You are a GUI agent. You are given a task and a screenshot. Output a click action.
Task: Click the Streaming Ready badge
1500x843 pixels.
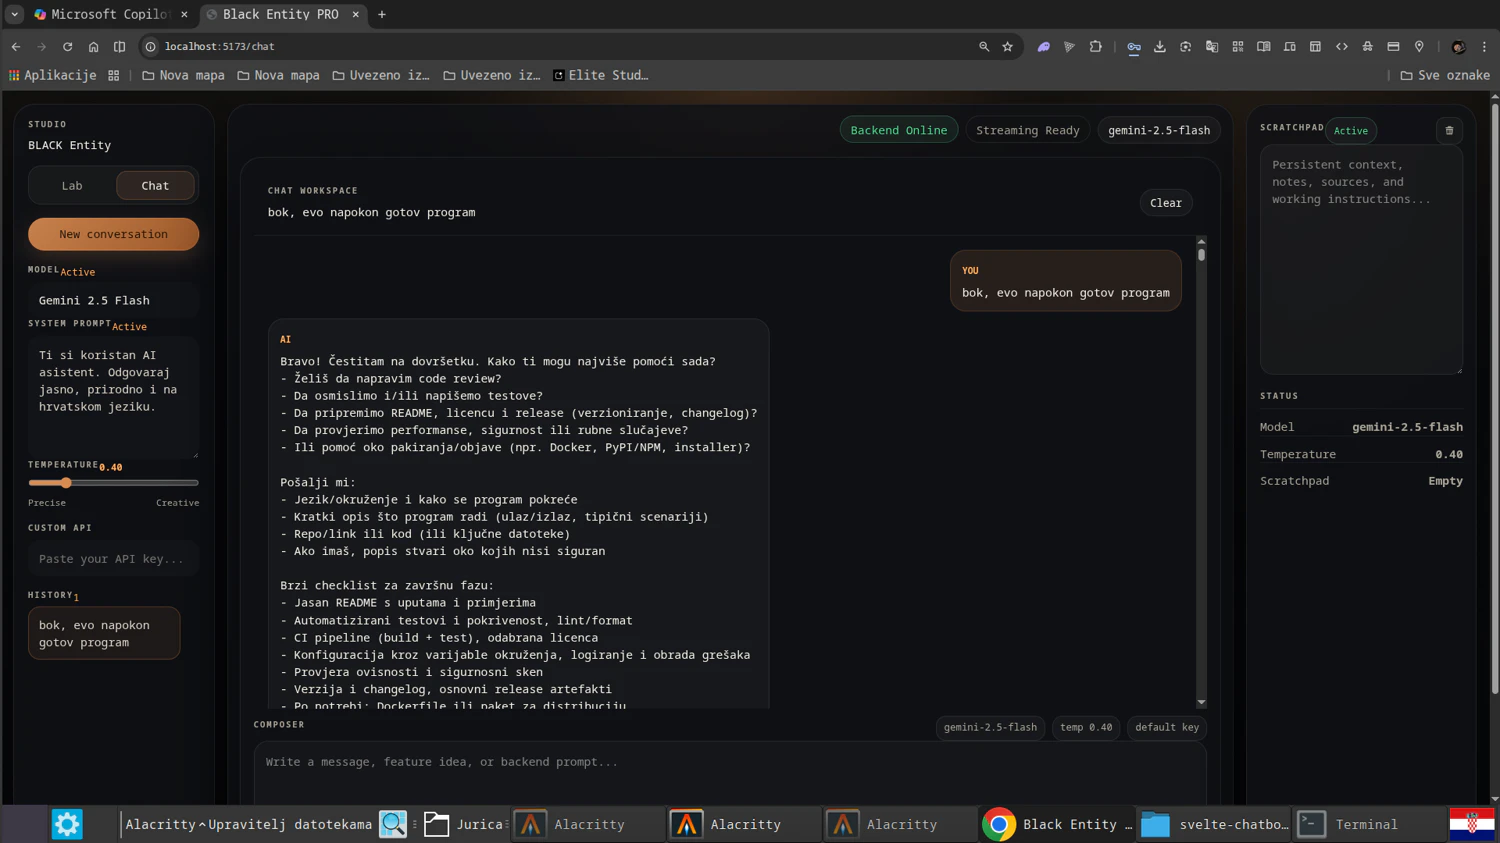tap(1027, 130)
